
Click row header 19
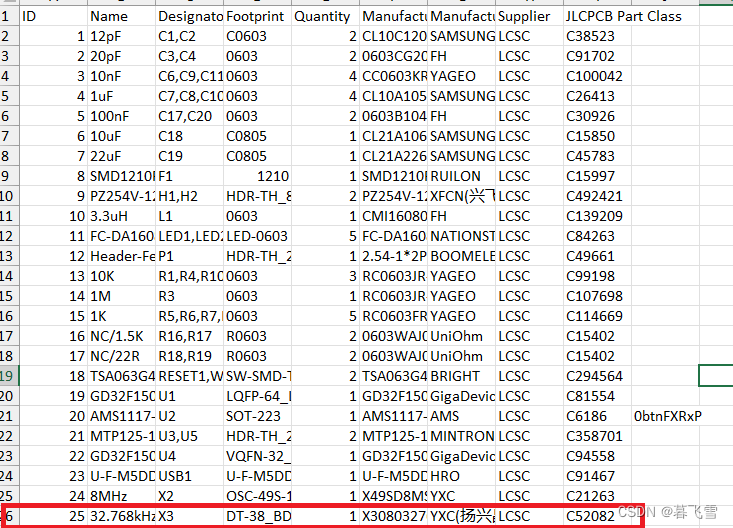tap(9, 376)
